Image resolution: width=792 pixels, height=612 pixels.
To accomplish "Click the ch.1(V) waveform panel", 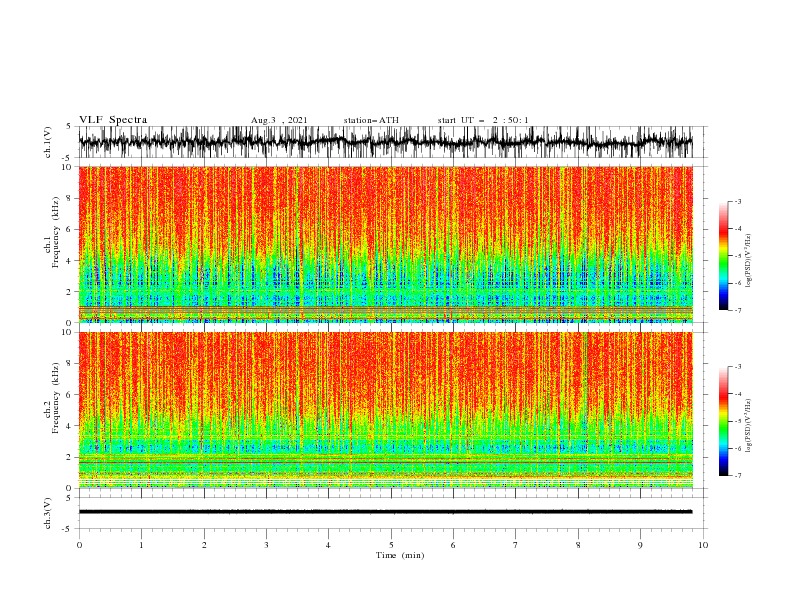I will point(385,142).
